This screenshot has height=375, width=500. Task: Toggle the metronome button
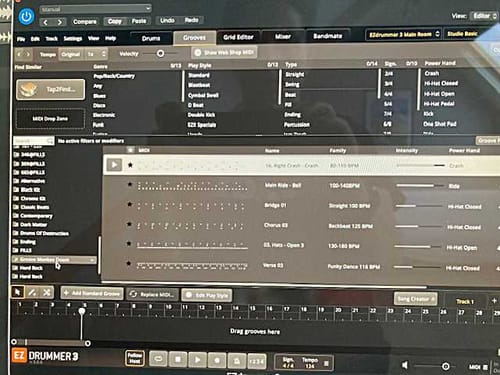(x=237, y=361)
